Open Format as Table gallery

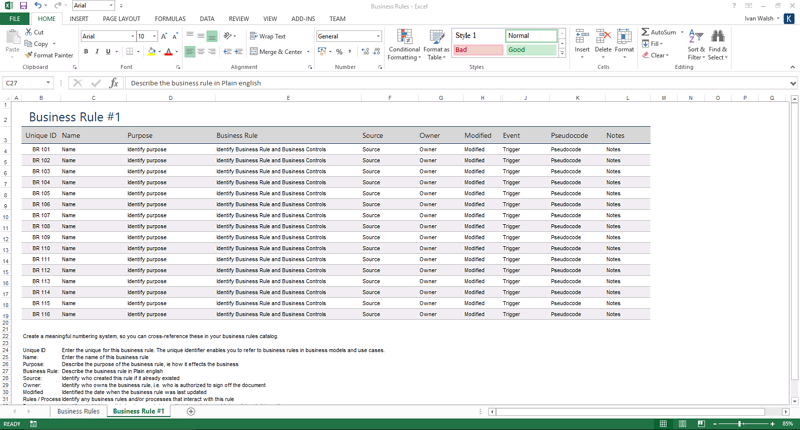tap(436, 45)
